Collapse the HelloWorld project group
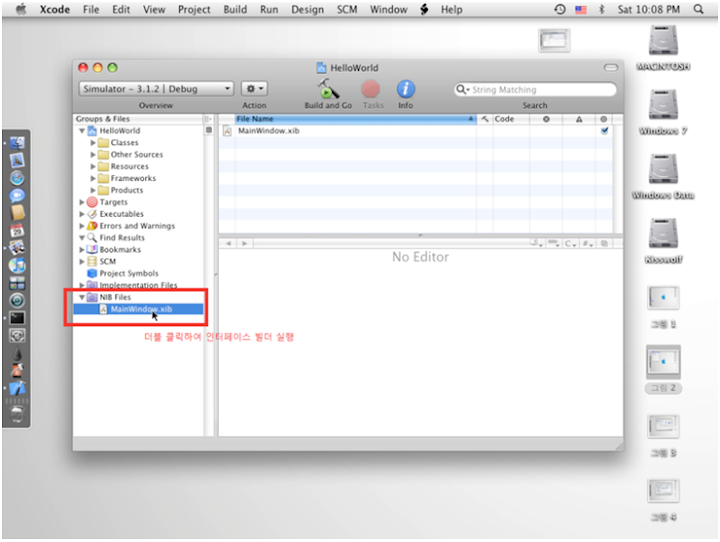720x542 pixels. 82,131
